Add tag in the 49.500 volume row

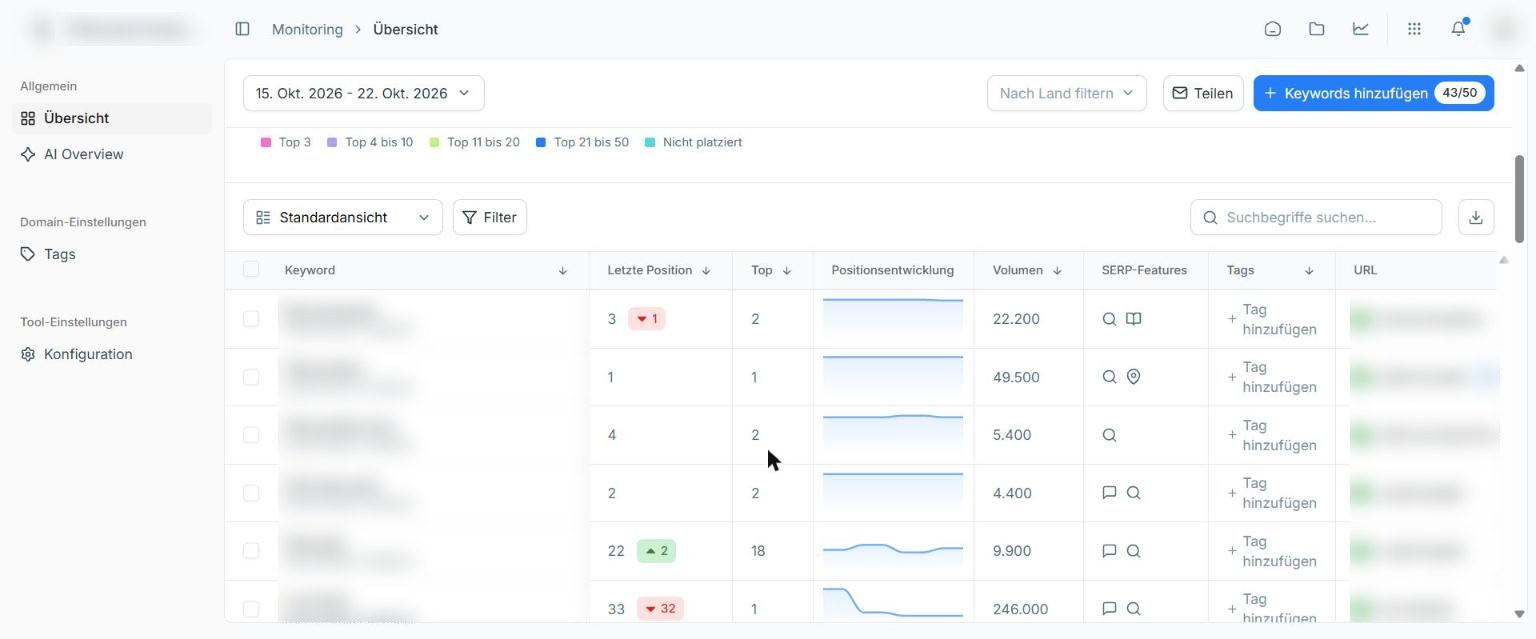pyautogui.click(x=1272, y=377)
